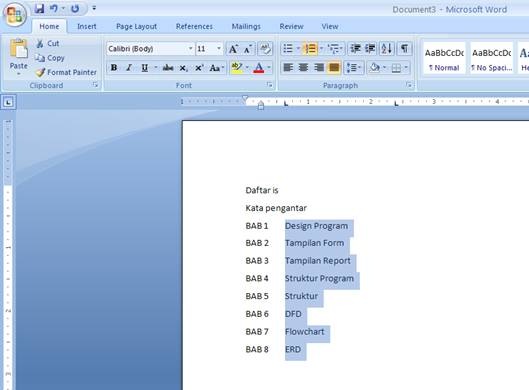Click the Grow Font icon
This screenshot has width=529, height=390.
pyautogui.click(x=233, y=49)
